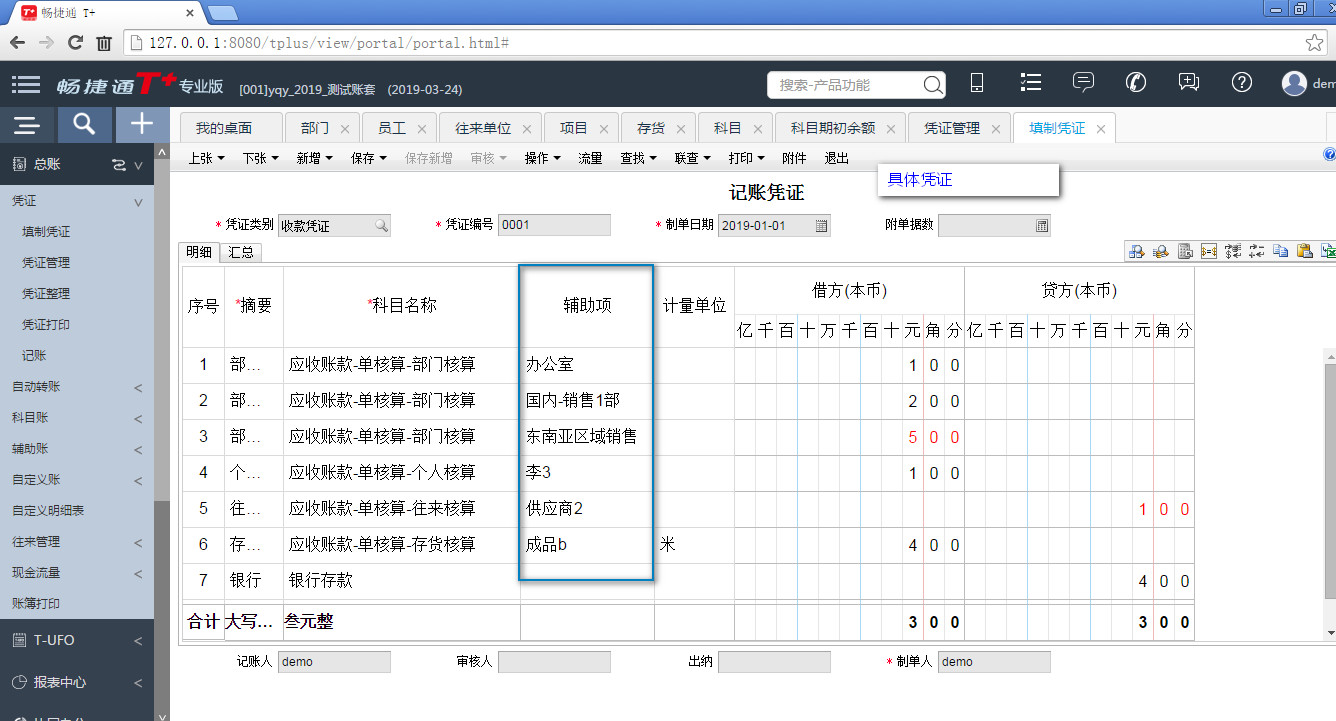Click the calculator icon in 附单据数 field
The height and width of the screenshot is (721, 1336).
pos(1041,226)
